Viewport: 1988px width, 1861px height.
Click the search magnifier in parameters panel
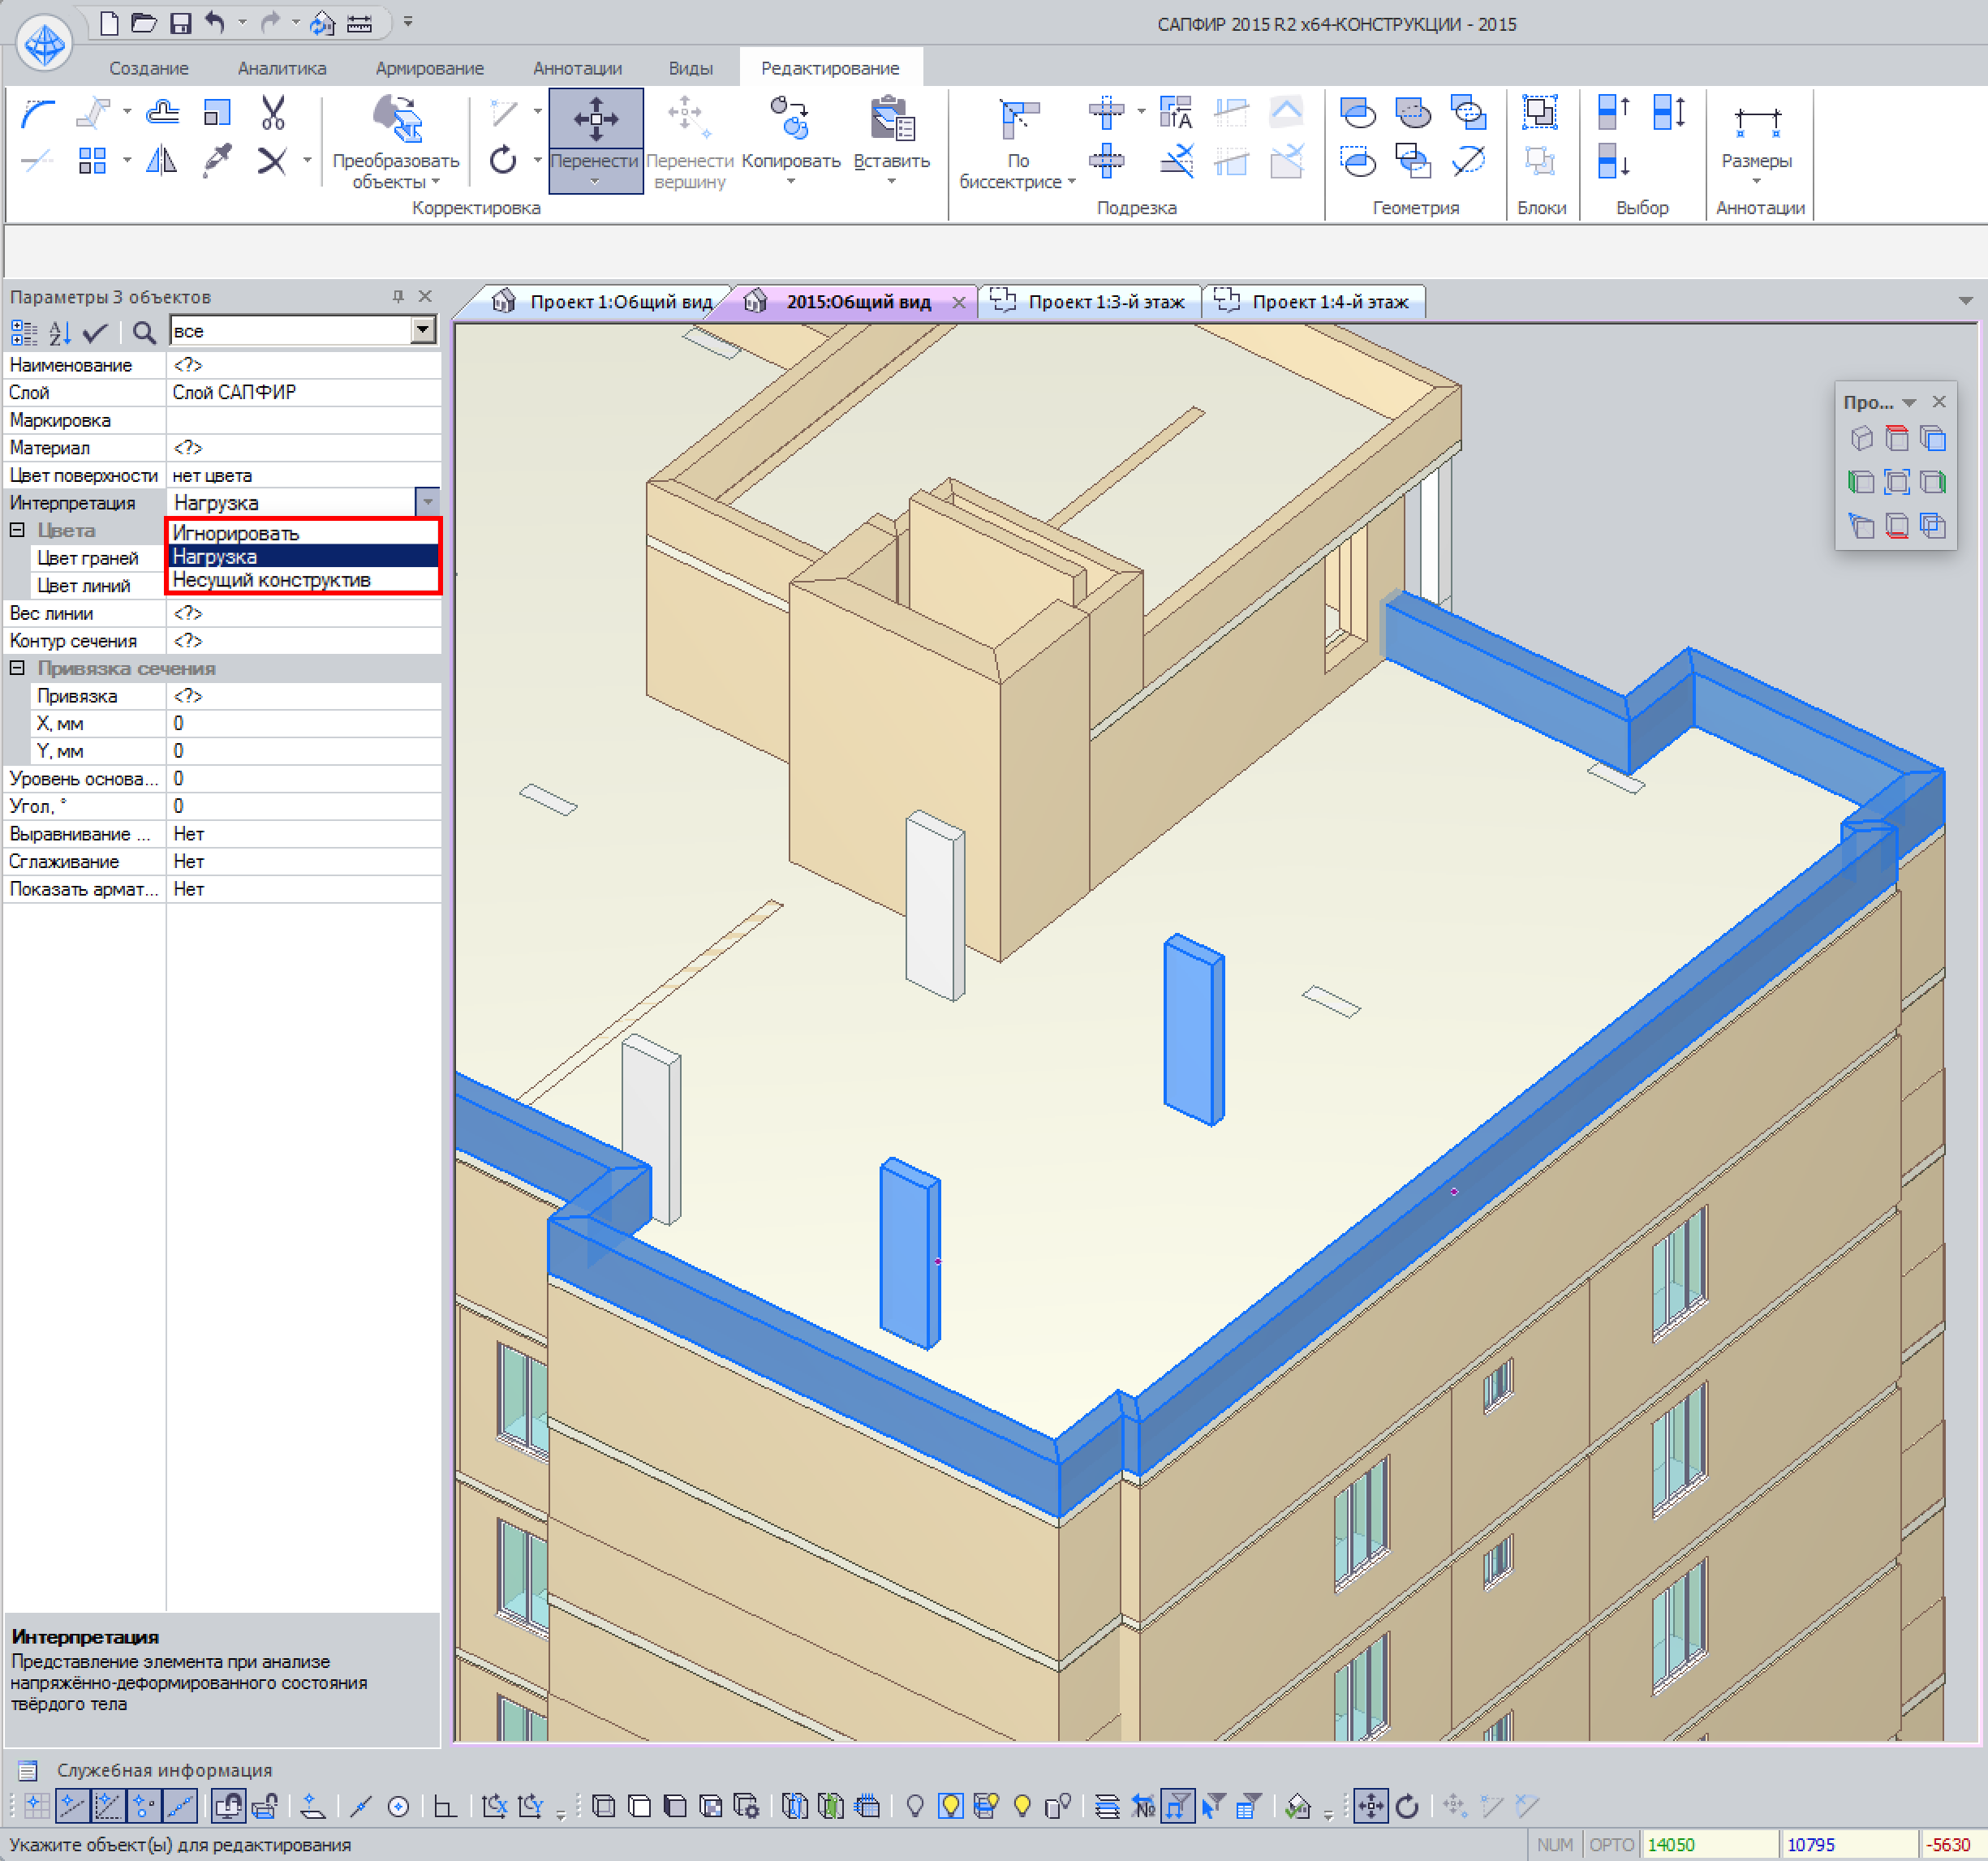(144, 332)
